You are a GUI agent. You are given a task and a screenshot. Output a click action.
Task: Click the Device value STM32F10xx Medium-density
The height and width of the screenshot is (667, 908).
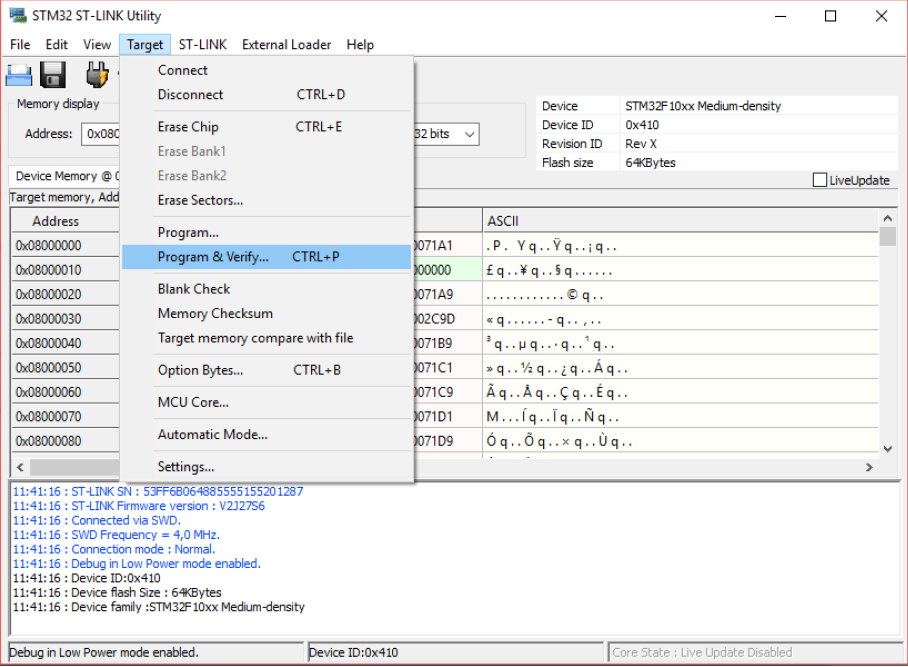(x=703, y=106)
